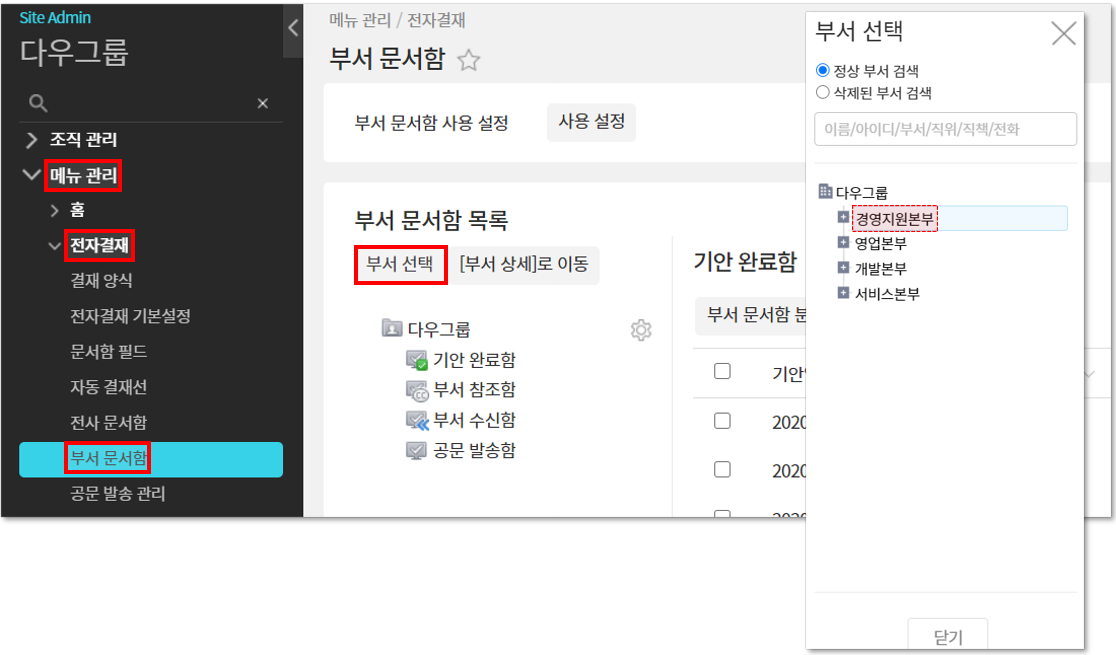Clear the sidebar search with X icon
Screen dimensions: 1116x655
[x=263, y=103]
